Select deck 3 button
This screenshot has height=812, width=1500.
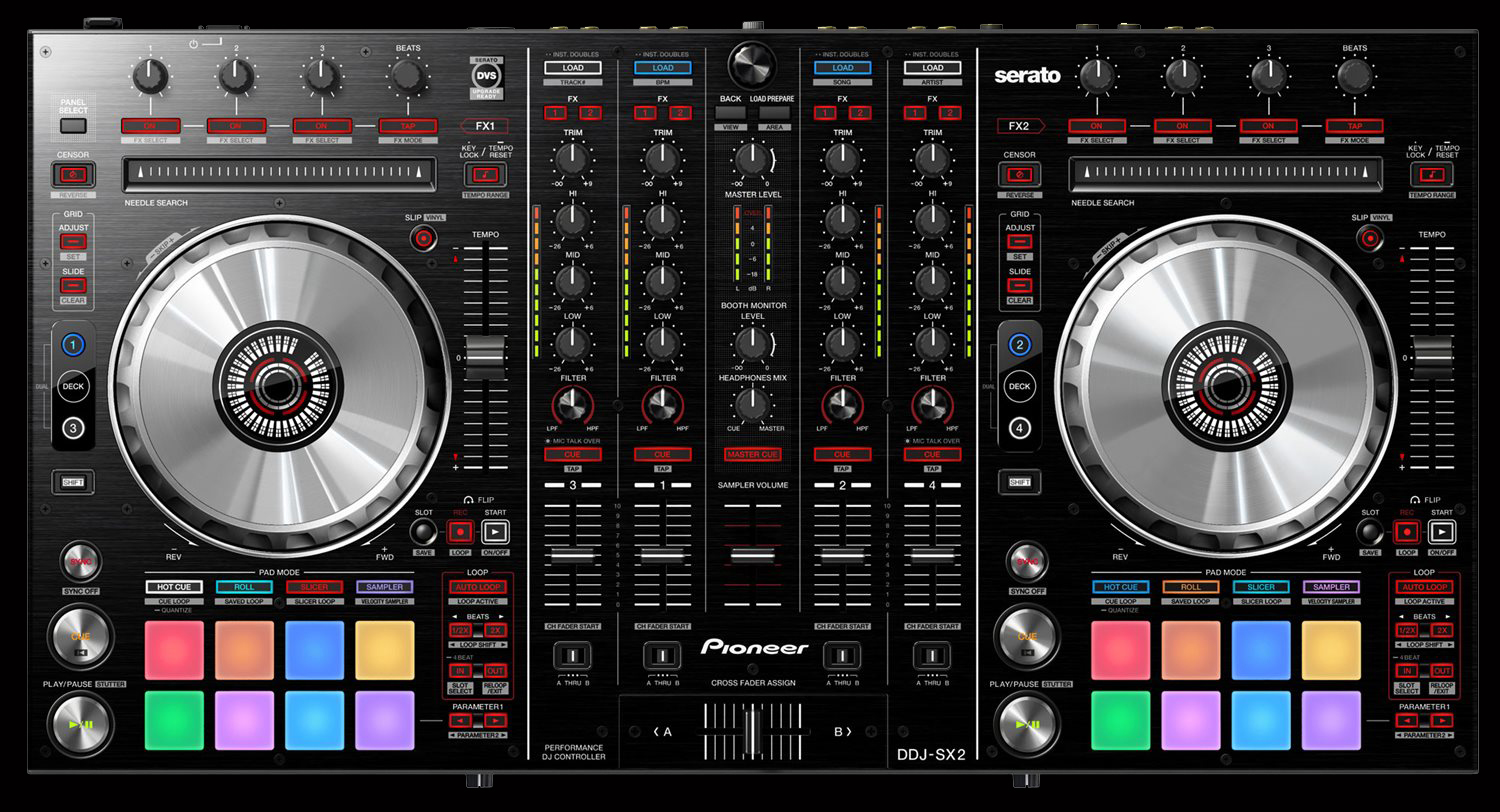(73, 428)
